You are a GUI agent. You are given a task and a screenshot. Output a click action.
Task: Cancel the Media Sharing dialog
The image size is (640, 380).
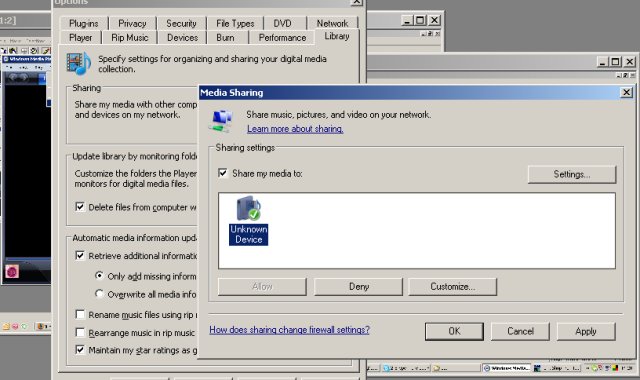coord(520,331)
